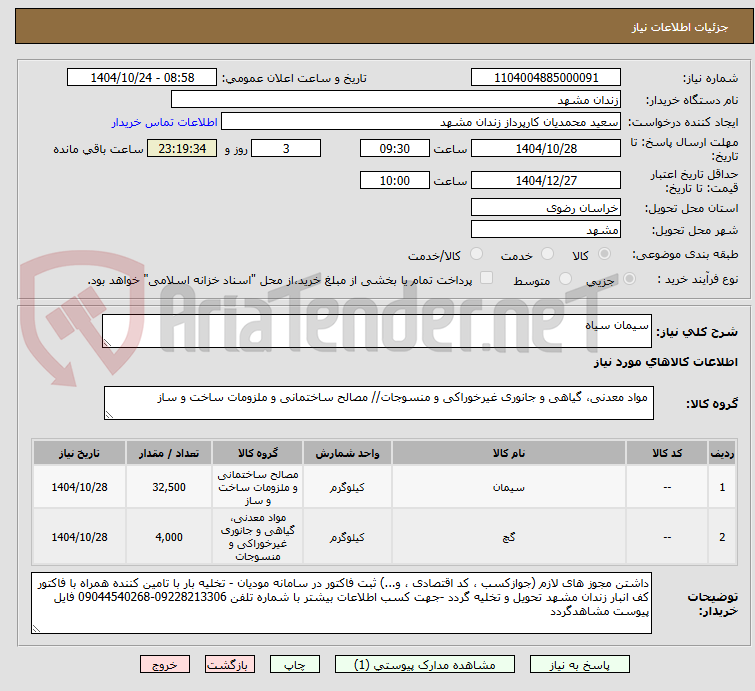Viewport: 755px width, 691px height.
Task: Click the سعید محمدیان requester field
Action: [421, 122]
